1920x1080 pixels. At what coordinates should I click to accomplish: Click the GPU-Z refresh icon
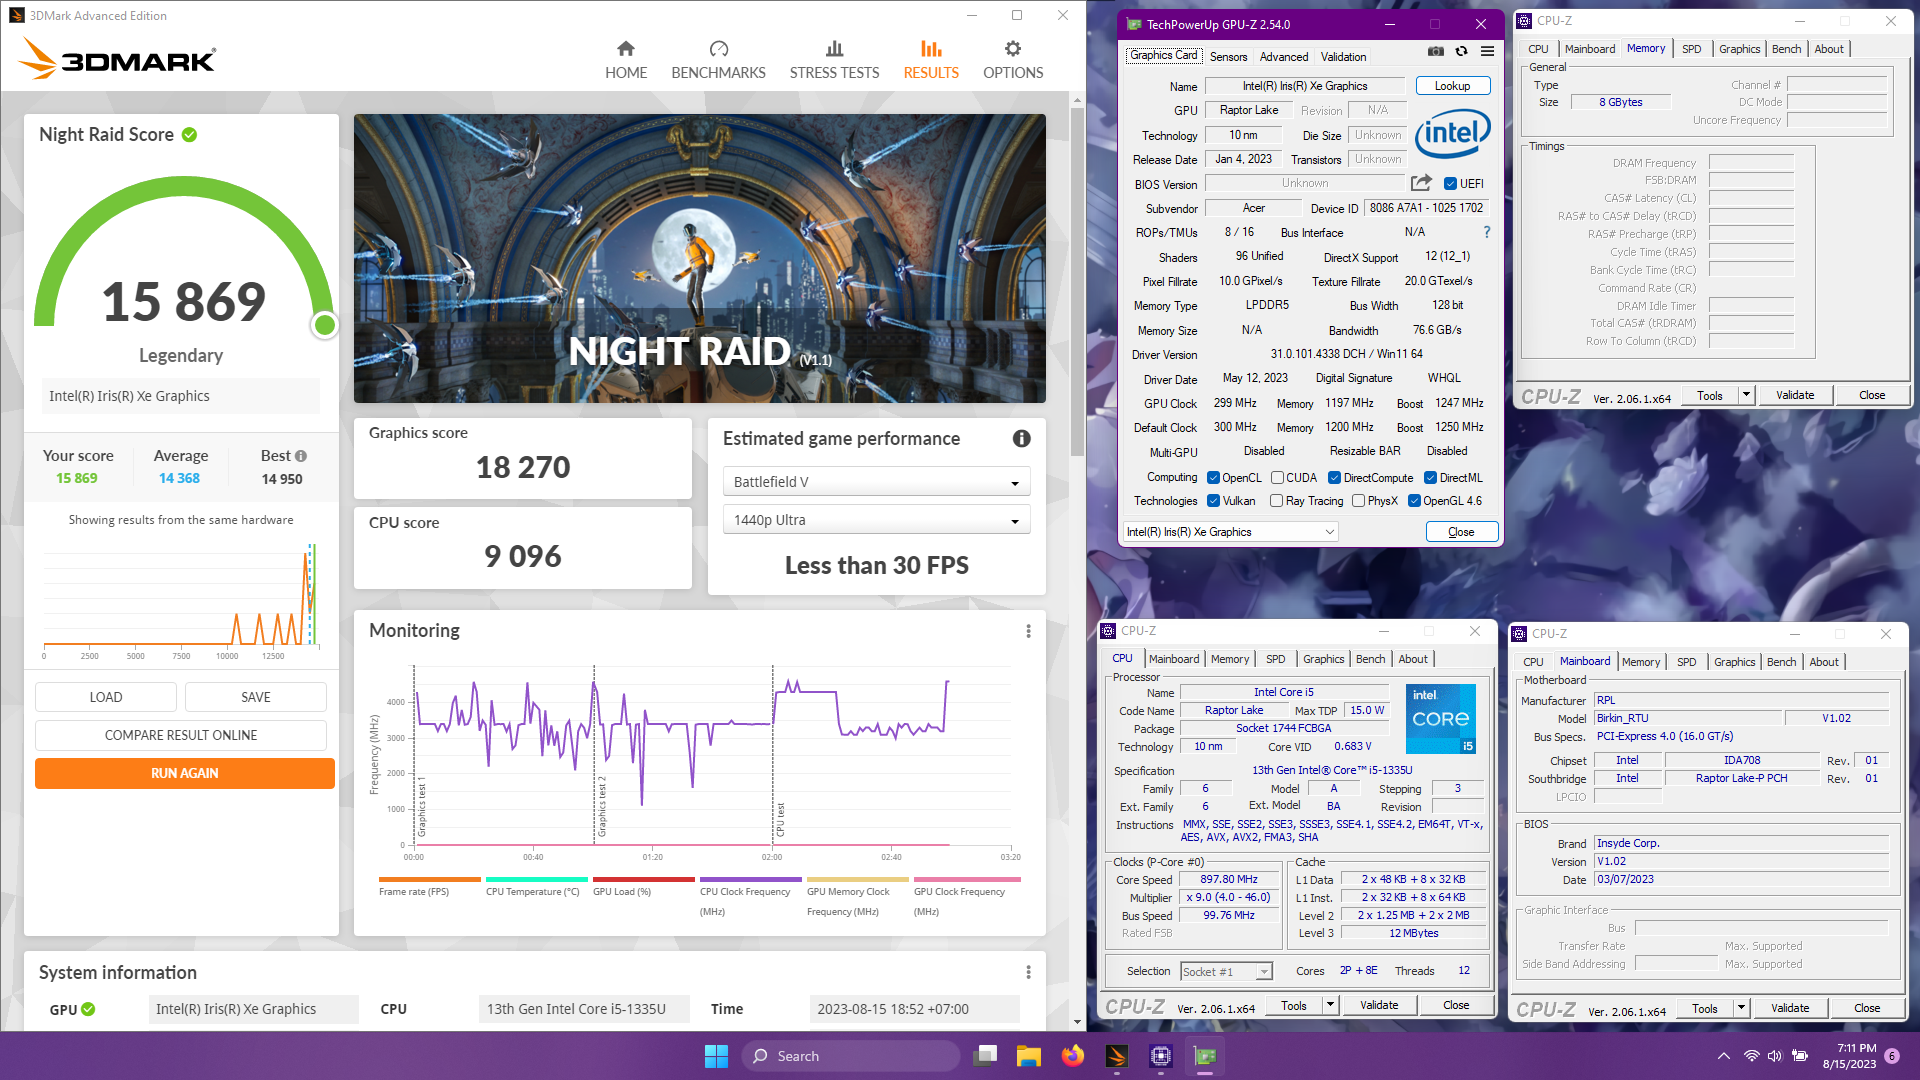pos(1461,52)
